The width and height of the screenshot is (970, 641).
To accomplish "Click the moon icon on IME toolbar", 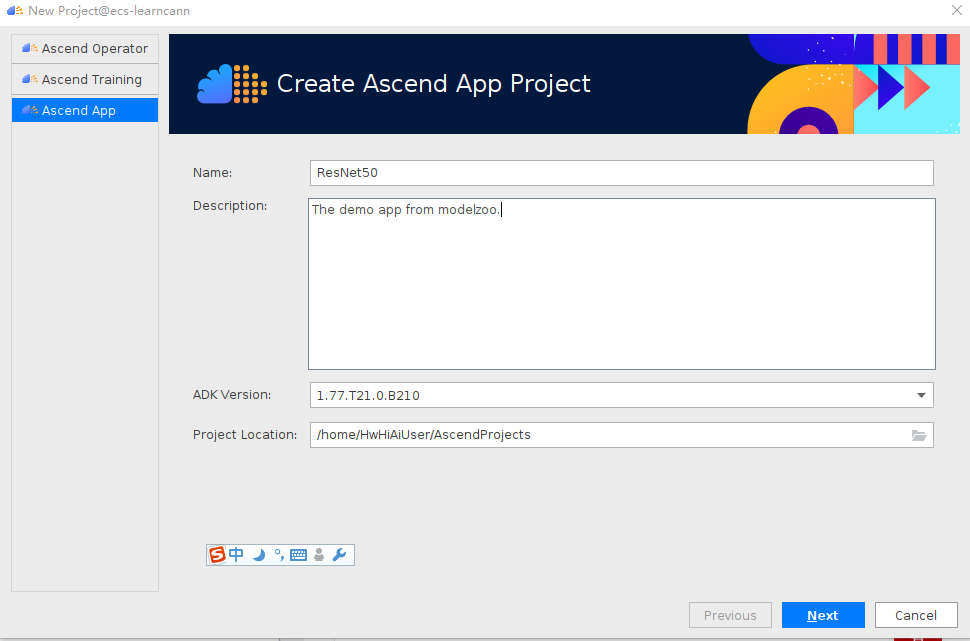I will pyautogui.click(x=259, y=555).
